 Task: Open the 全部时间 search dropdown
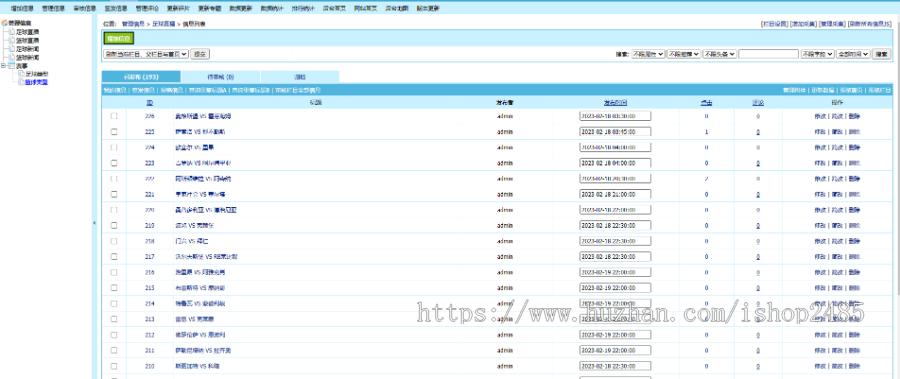[x=853, y=54]
